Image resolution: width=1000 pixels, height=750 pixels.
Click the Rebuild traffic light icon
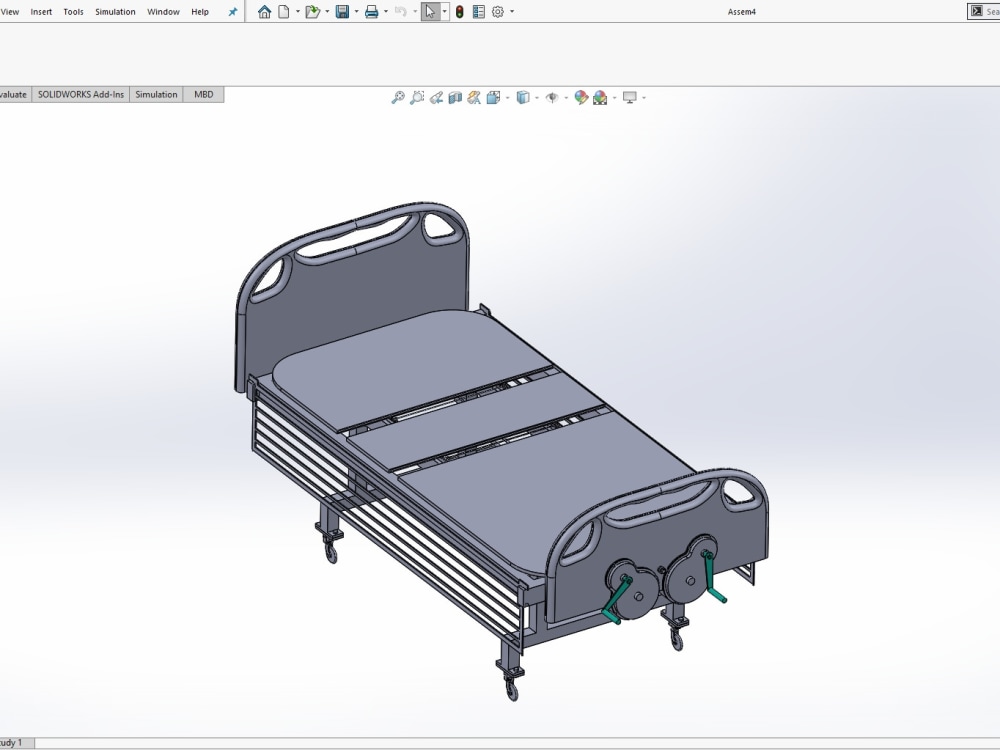click(x=460, y=11)
